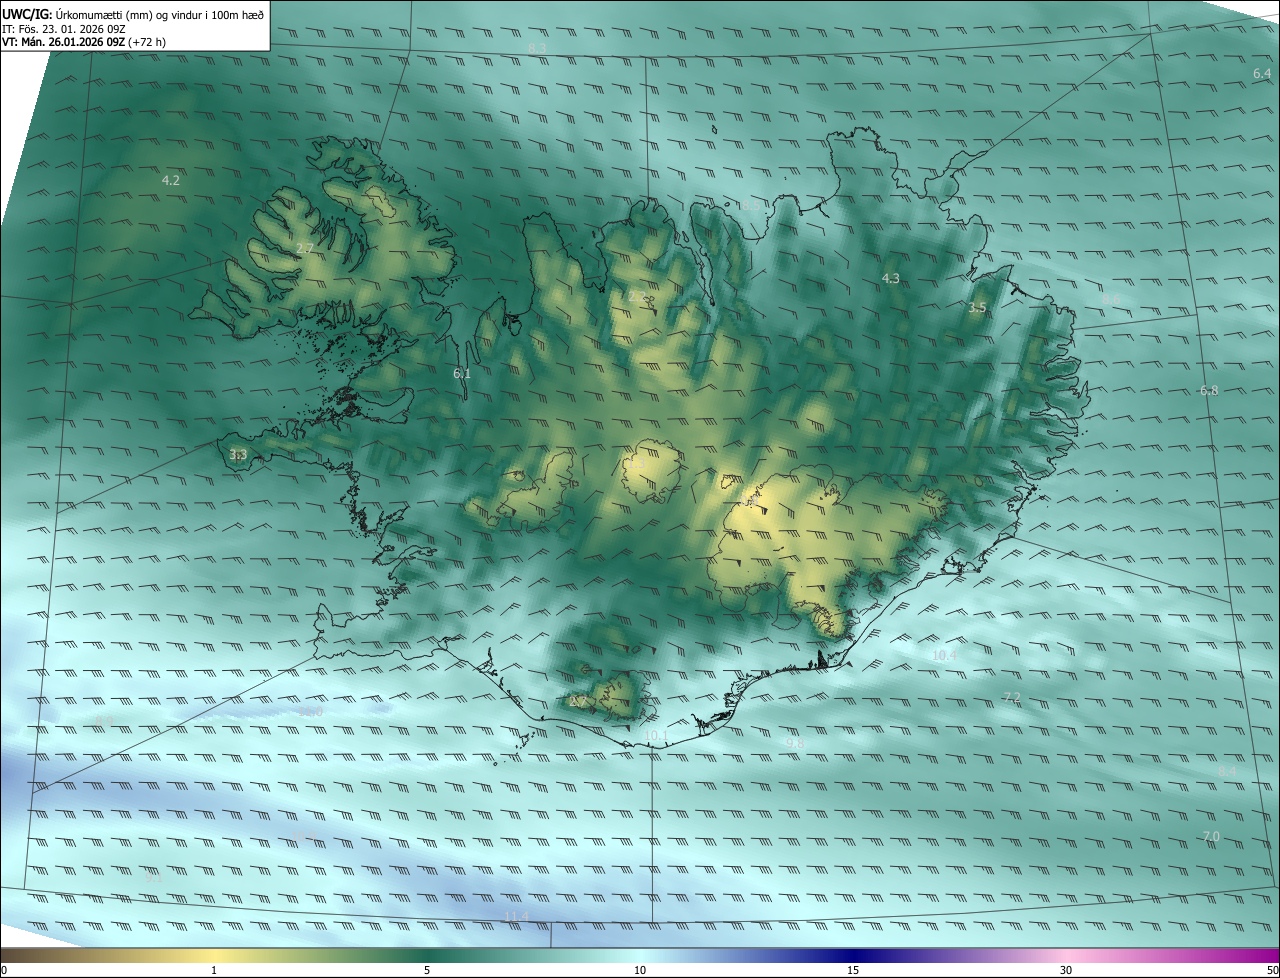Image resolution: width=1280 pixels, height=978 pixels.
Task: Click the colorbar tick label "15"
Action: pyautogui.click(x=853, y=970)
